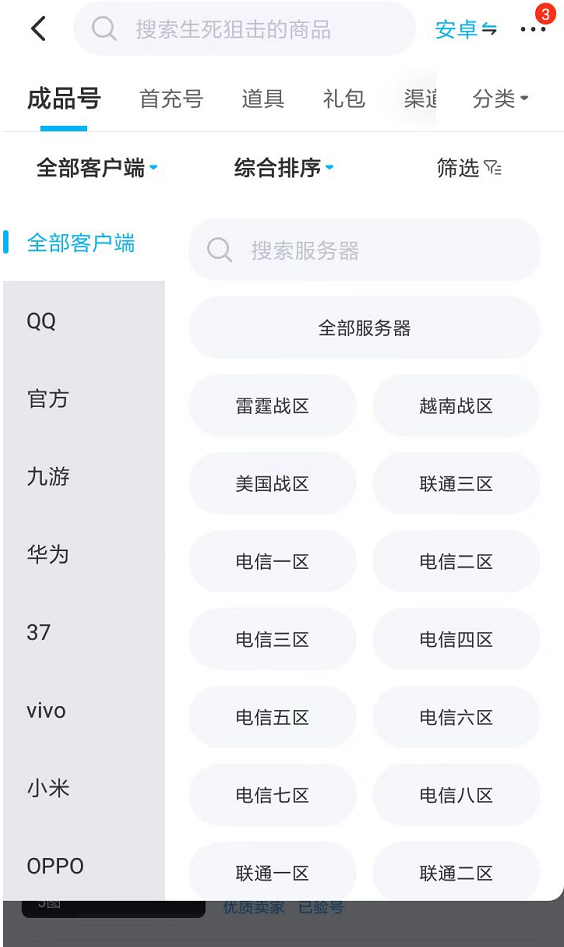Select 全部服务器 option
The image size is (564, 947).
coord(364,328)
